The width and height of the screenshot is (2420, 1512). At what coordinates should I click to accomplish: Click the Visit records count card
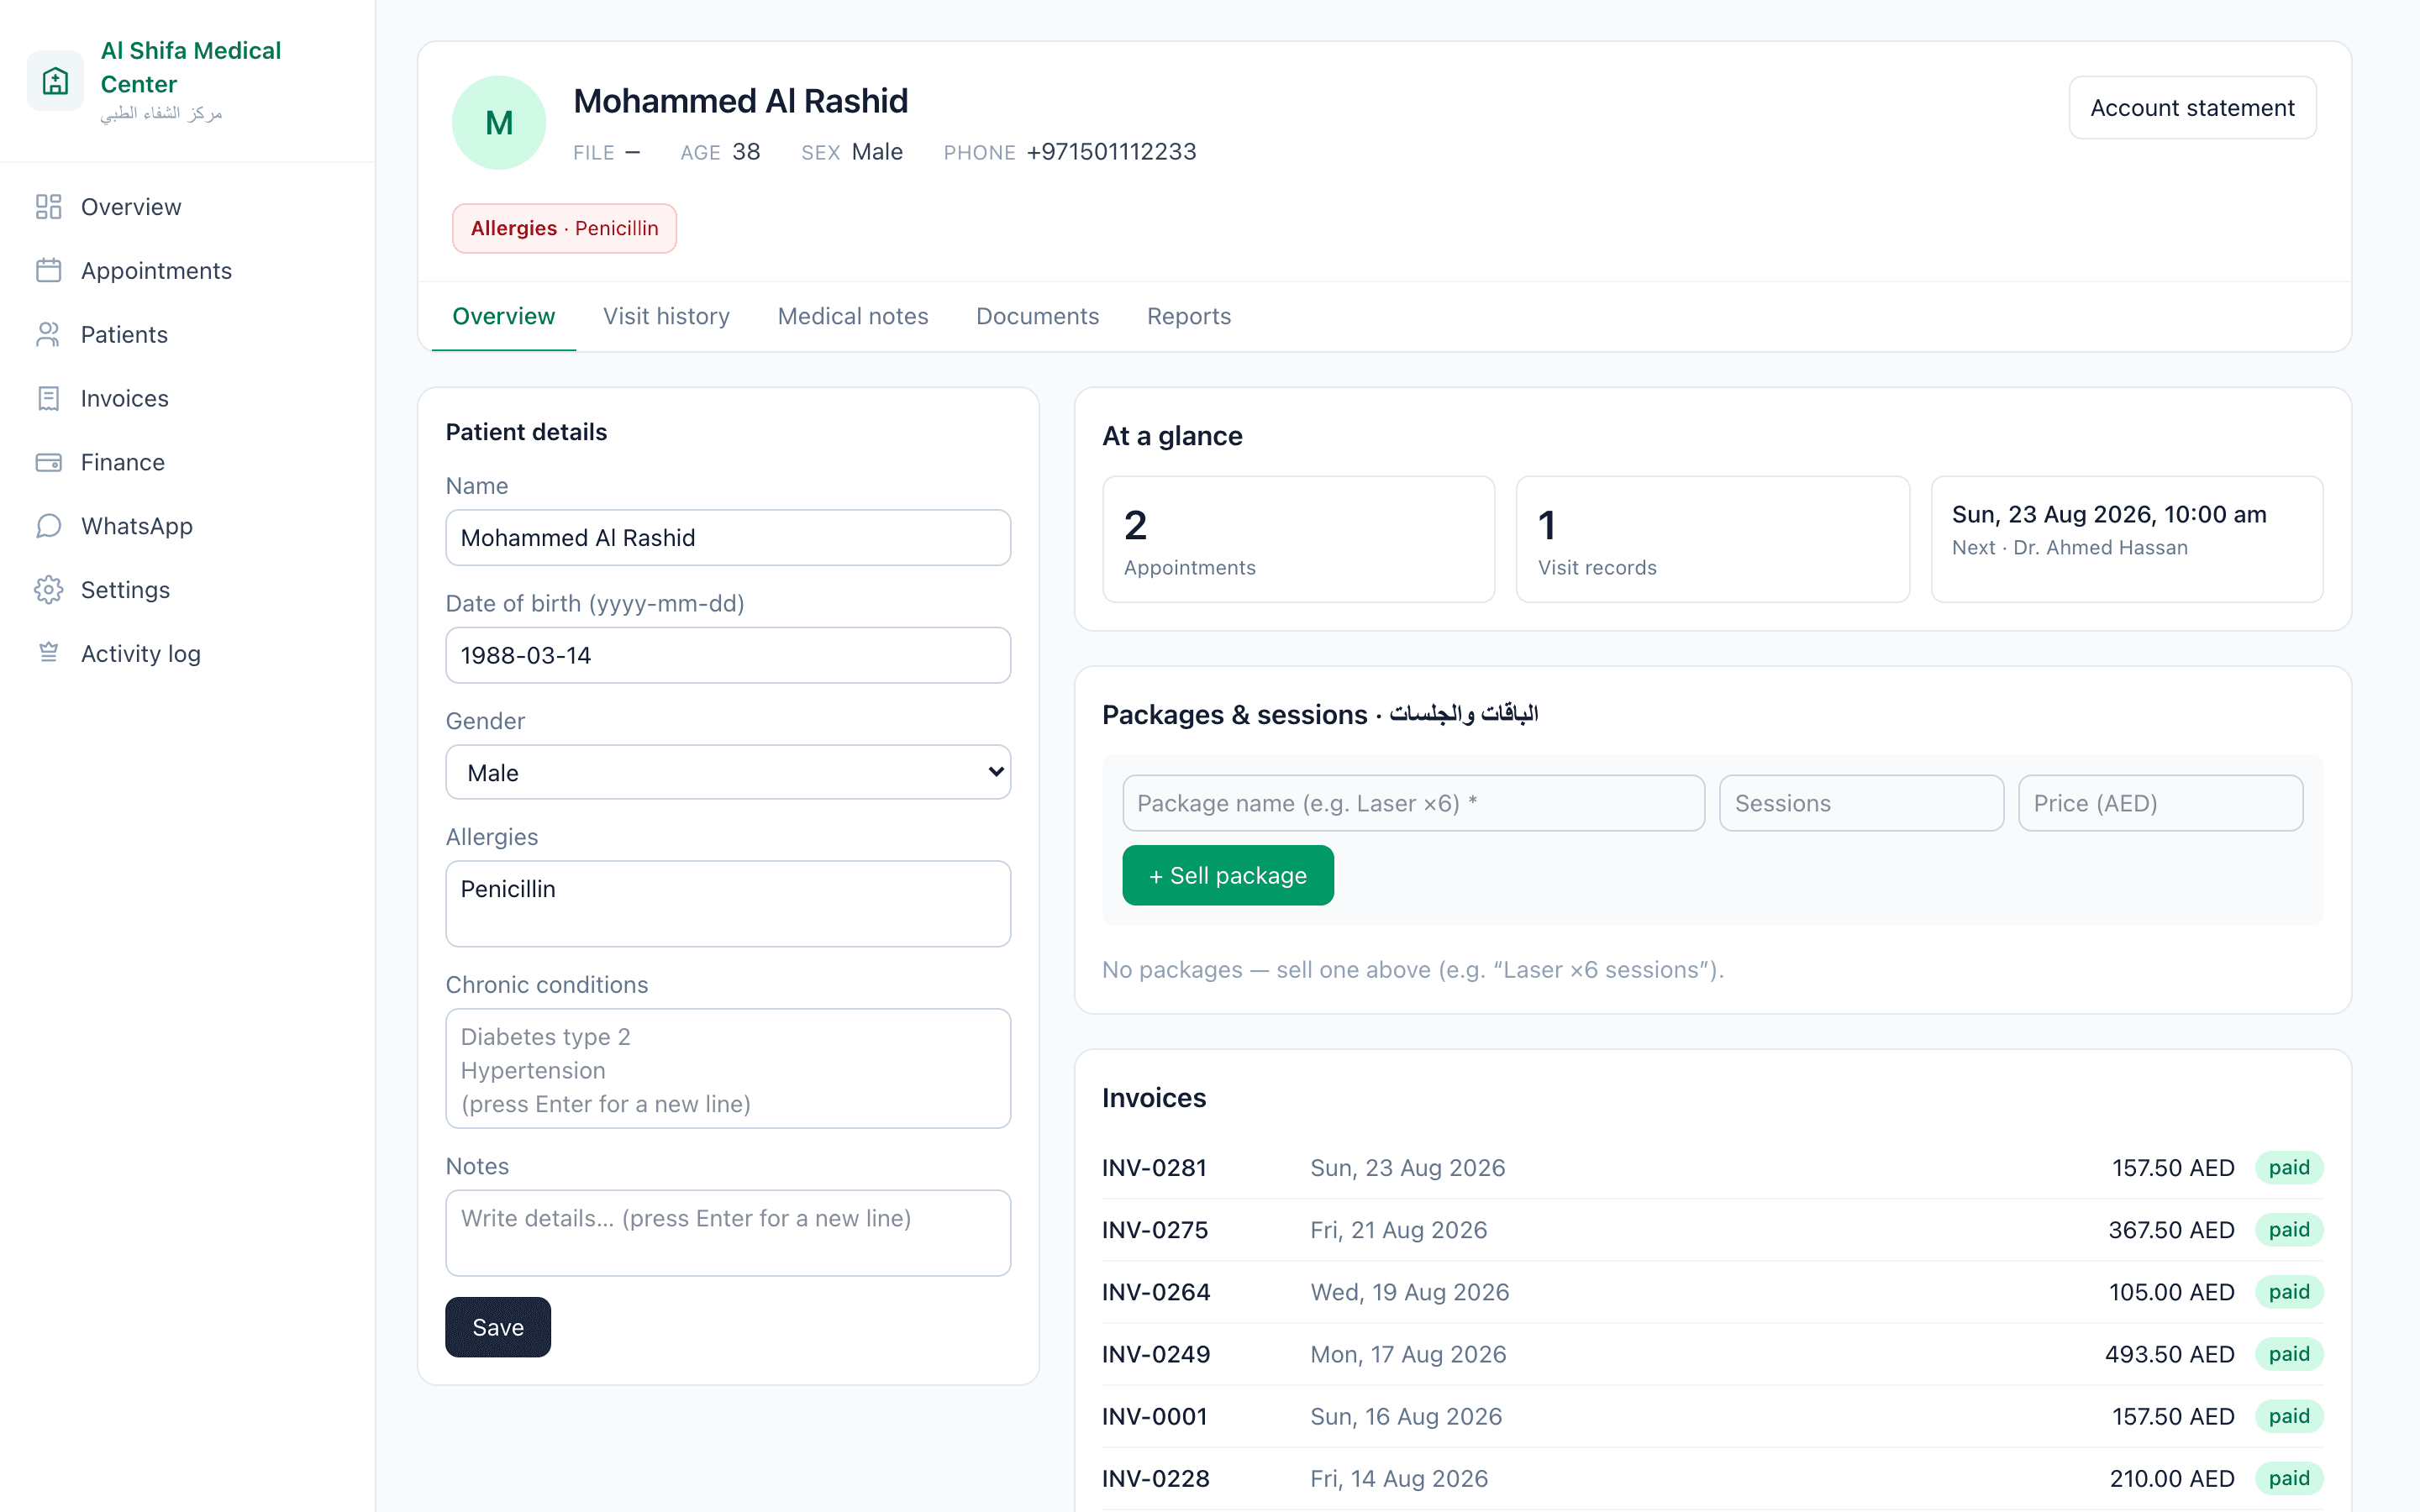[1712, 539]
